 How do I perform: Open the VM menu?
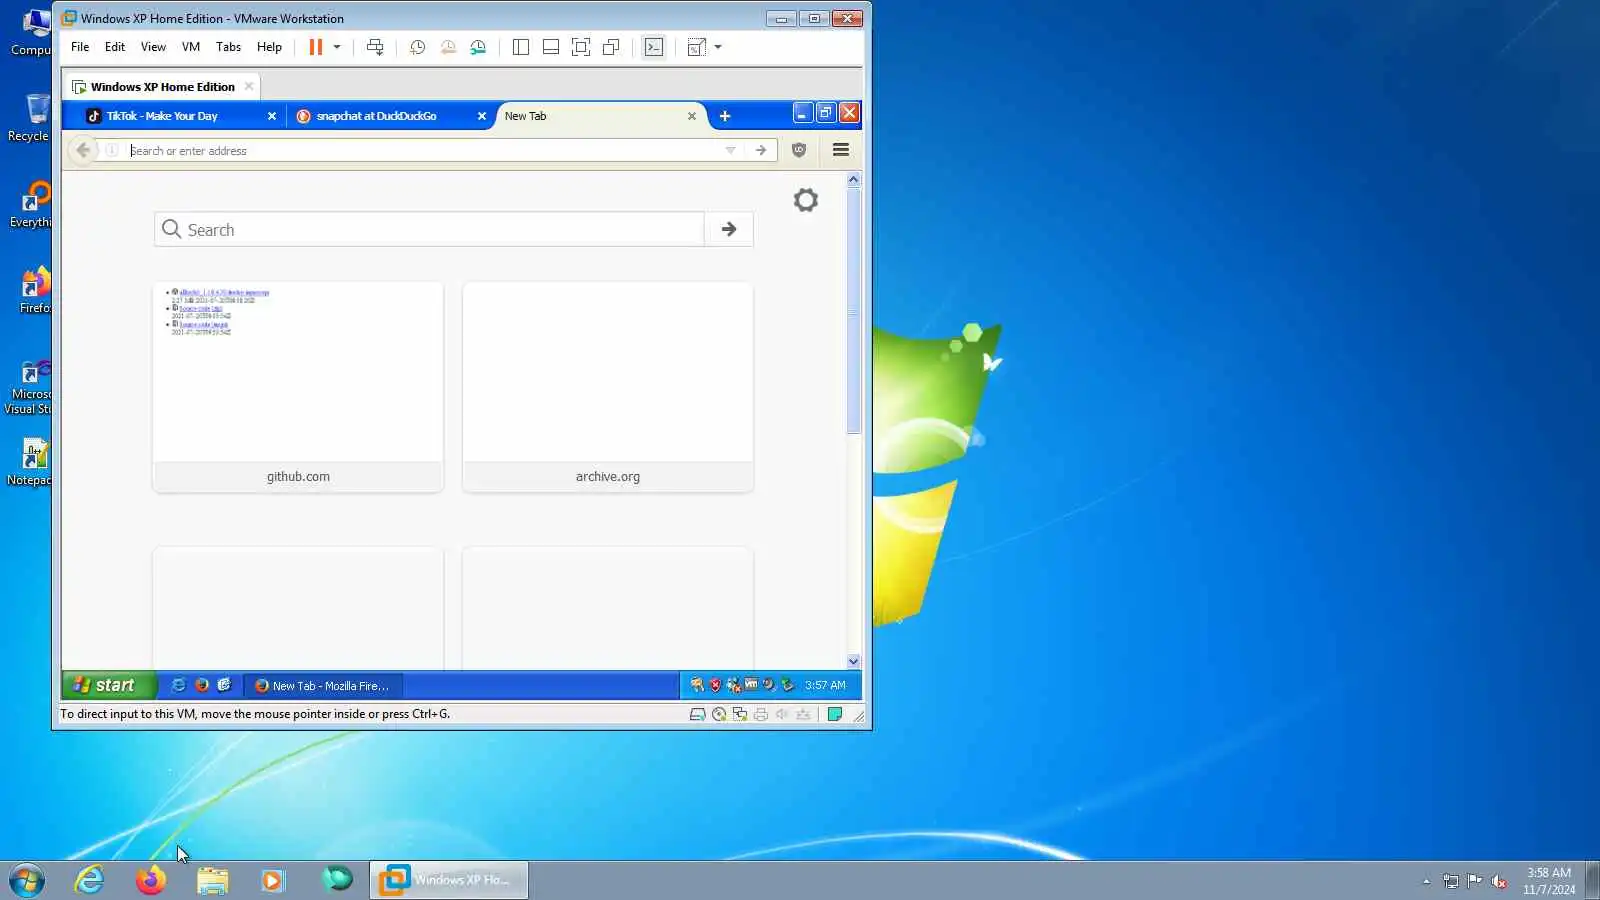click(191, 47)
